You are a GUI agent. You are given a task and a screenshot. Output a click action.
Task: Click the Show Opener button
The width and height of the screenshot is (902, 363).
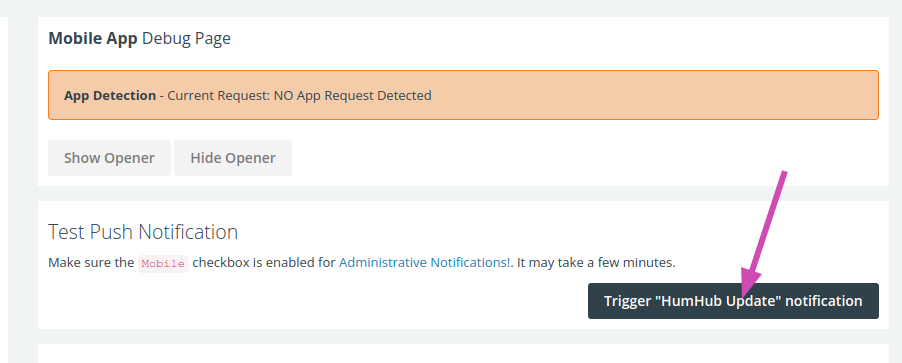point(109,158)
